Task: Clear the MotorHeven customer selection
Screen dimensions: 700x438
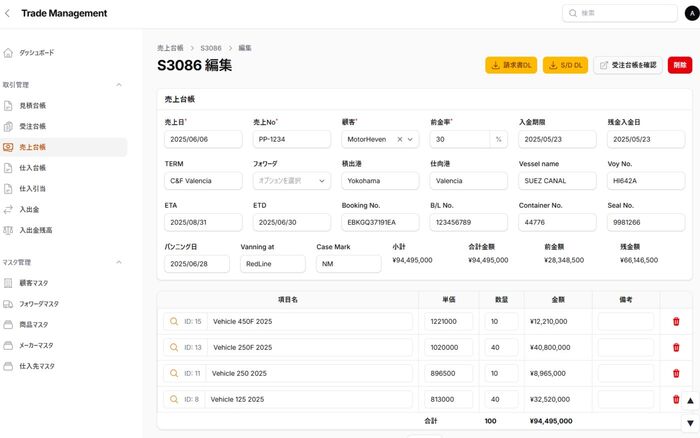Action: point(400,139)
